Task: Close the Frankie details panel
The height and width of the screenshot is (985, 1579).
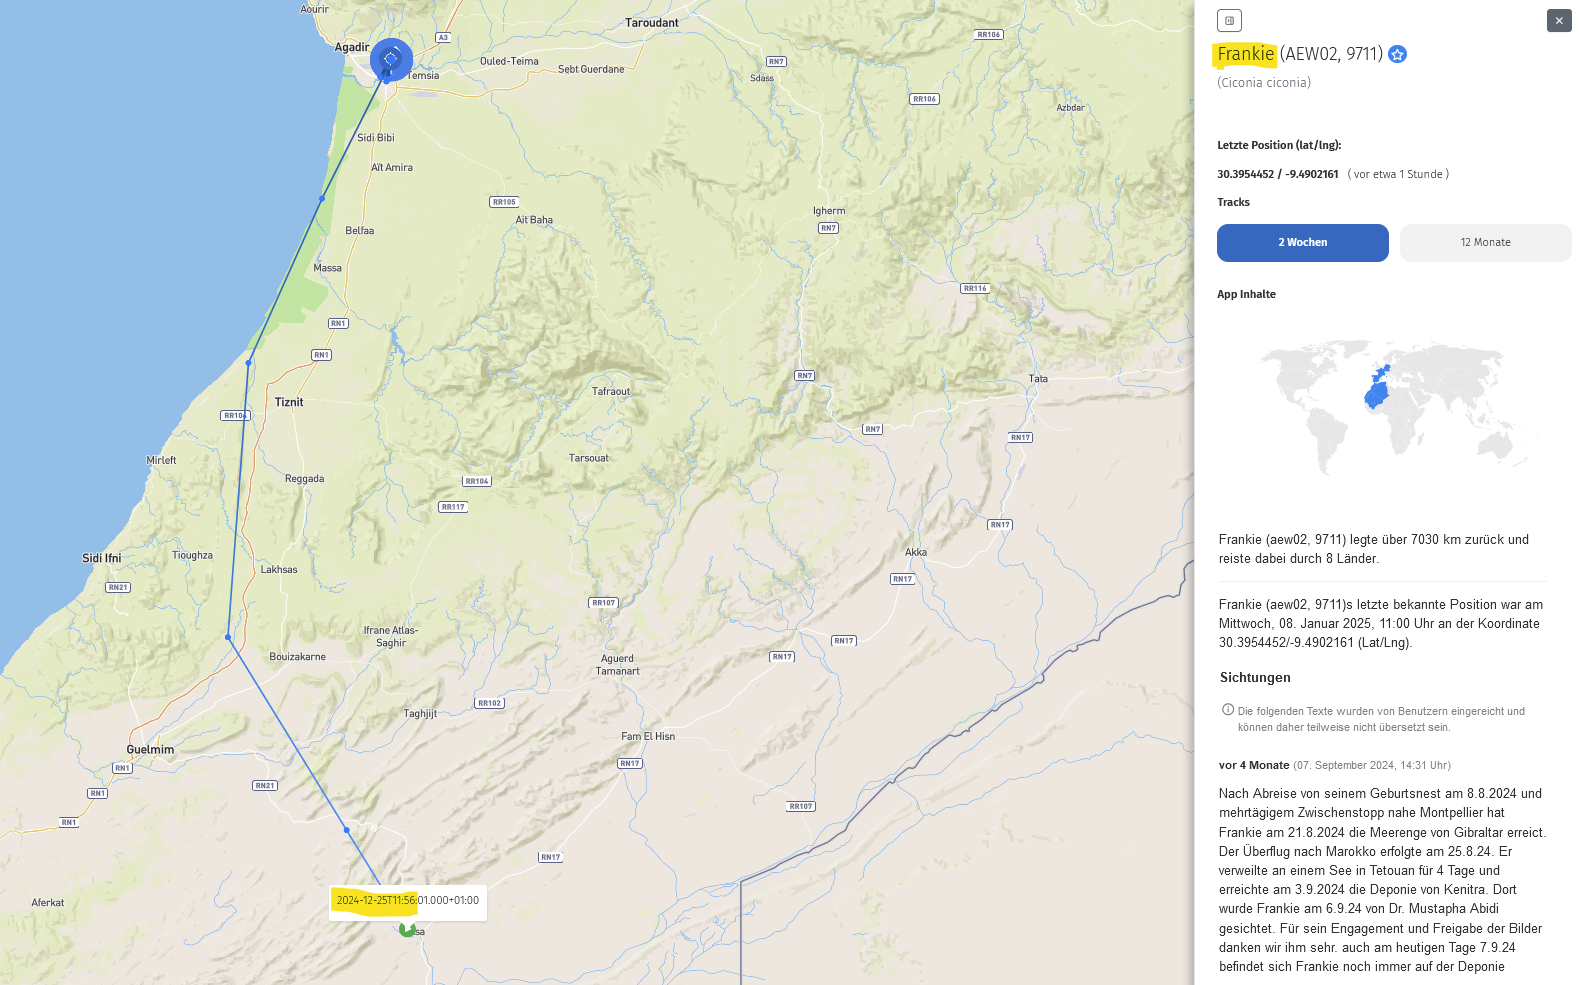Action: 1558,20
